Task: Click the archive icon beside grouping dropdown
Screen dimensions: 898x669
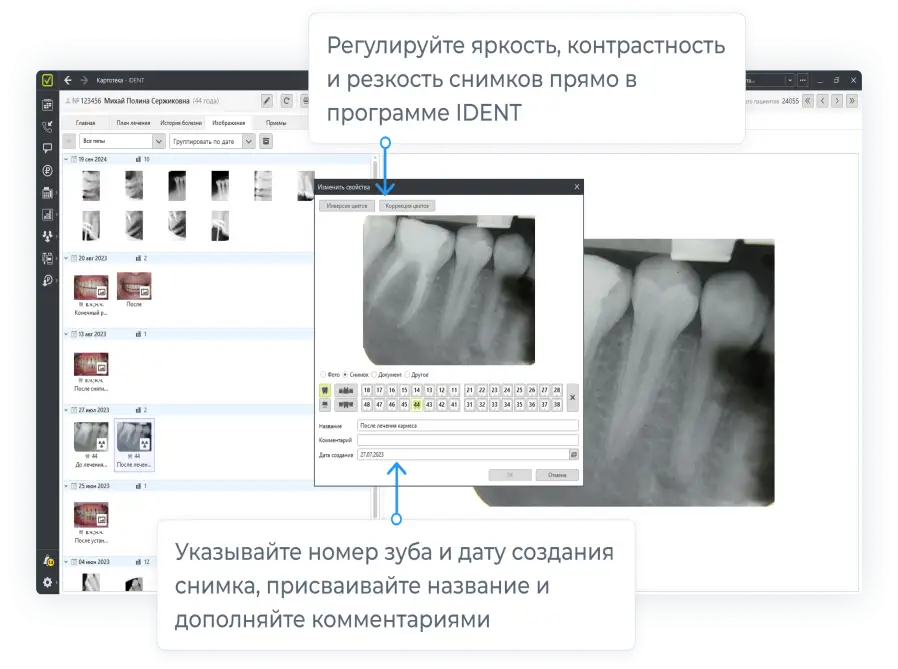Action: (266, 141)
